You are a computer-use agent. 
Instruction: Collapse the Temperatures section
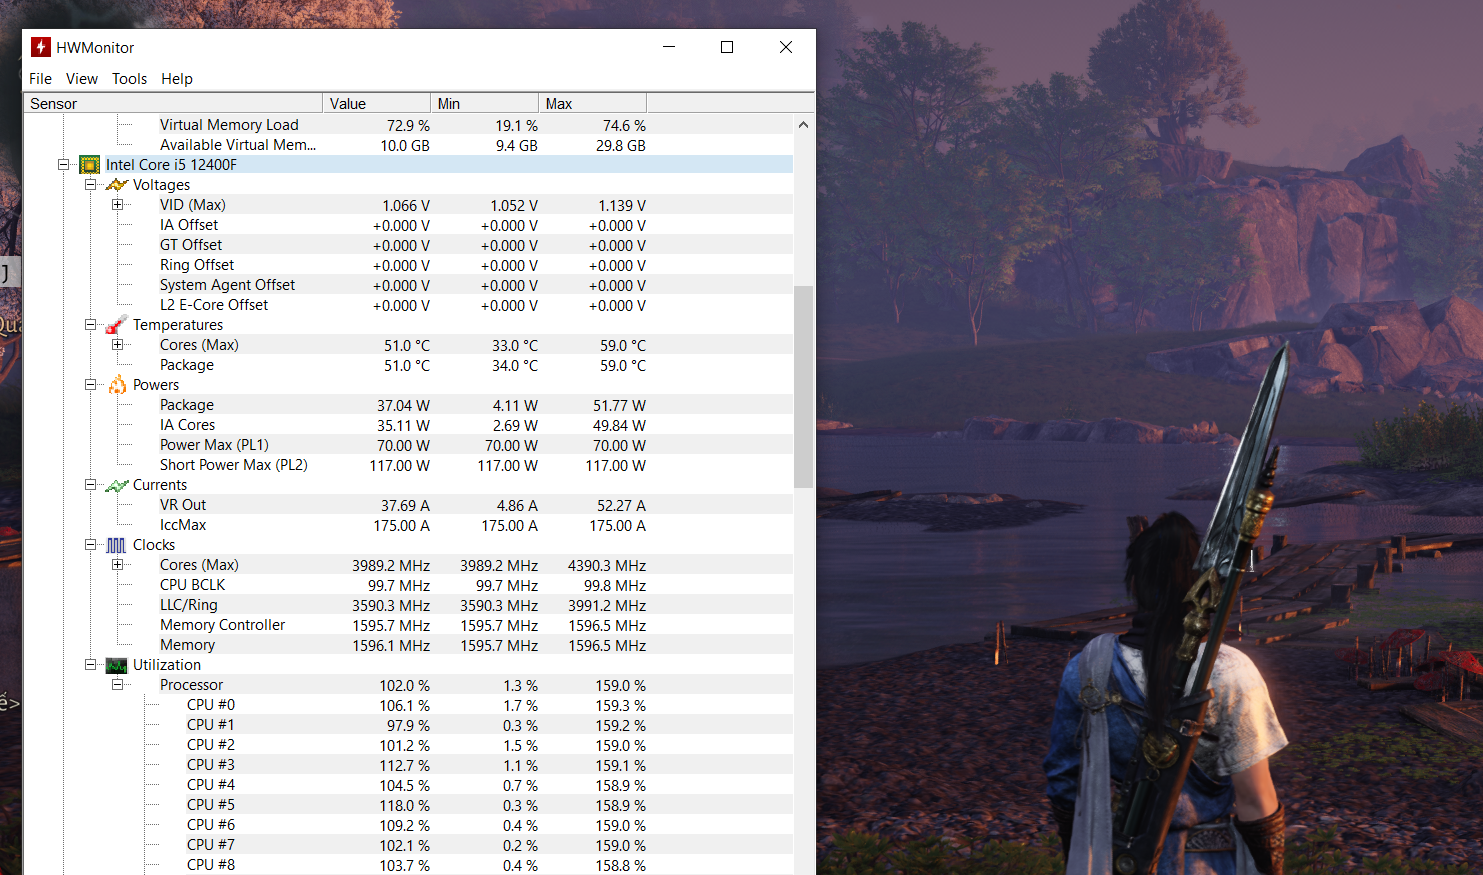tap(90, 325)
